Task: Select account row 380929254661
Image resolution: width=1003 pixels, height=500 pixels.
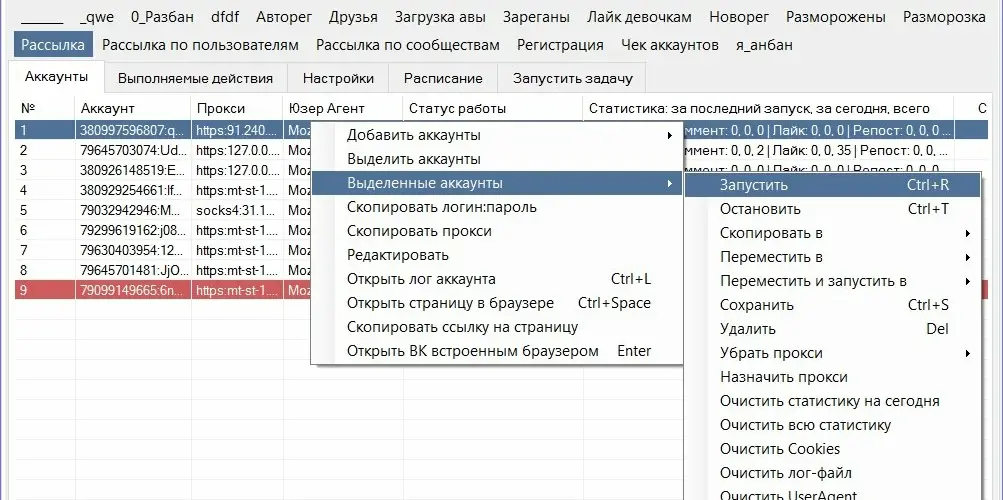Action: [133, 191]
